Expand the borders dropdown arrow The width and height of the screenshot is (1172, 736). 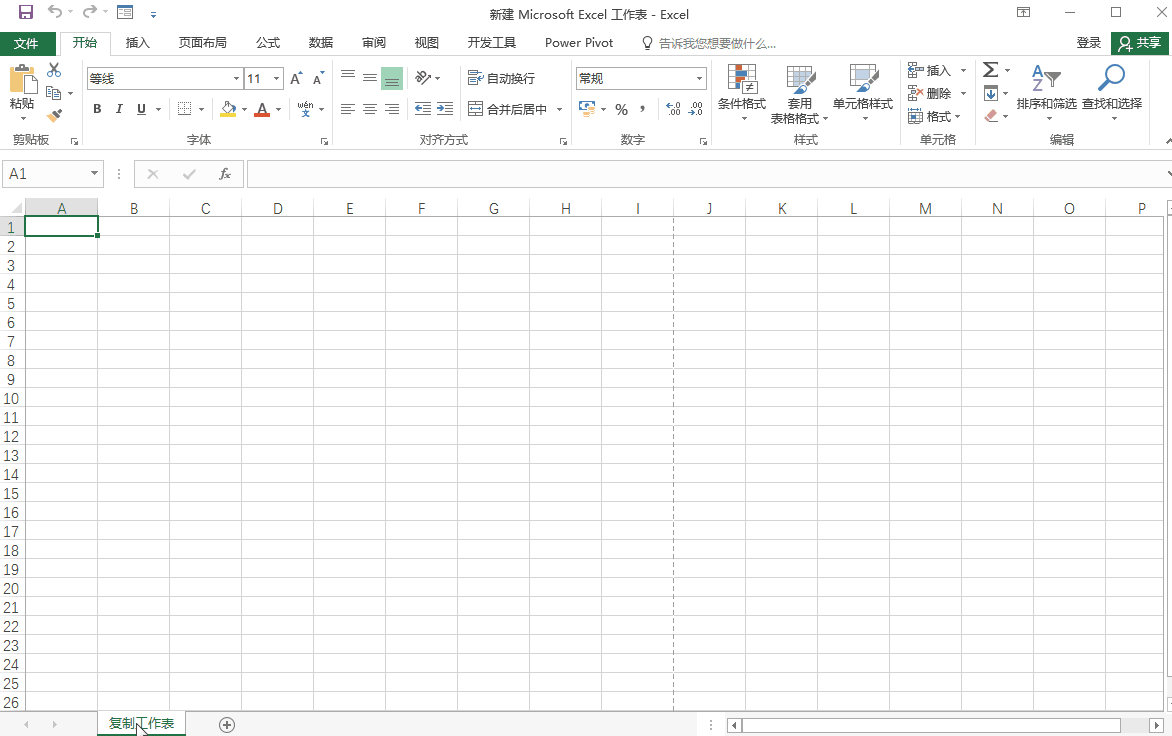coord(201,110)
